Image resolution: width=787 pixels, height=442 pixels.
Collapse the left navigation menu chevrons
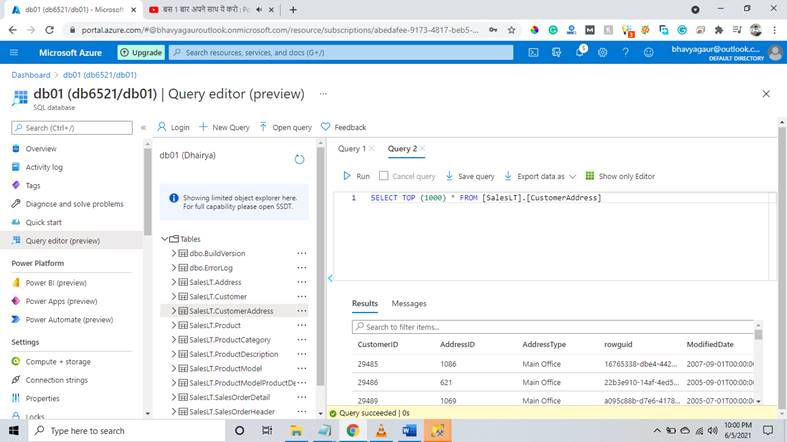click(x=144, y=127)
